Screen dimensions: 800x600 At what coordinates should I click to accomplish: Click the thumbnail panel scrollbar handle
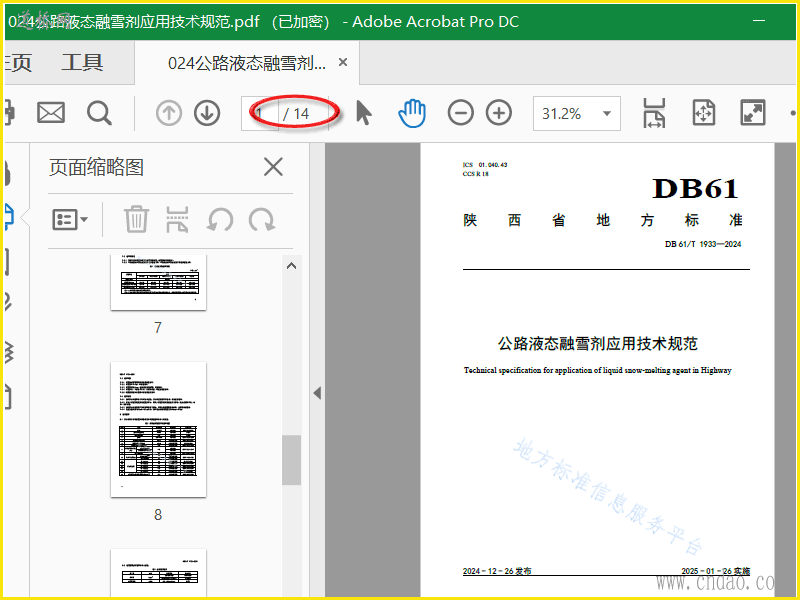click(x=291, y=460)
